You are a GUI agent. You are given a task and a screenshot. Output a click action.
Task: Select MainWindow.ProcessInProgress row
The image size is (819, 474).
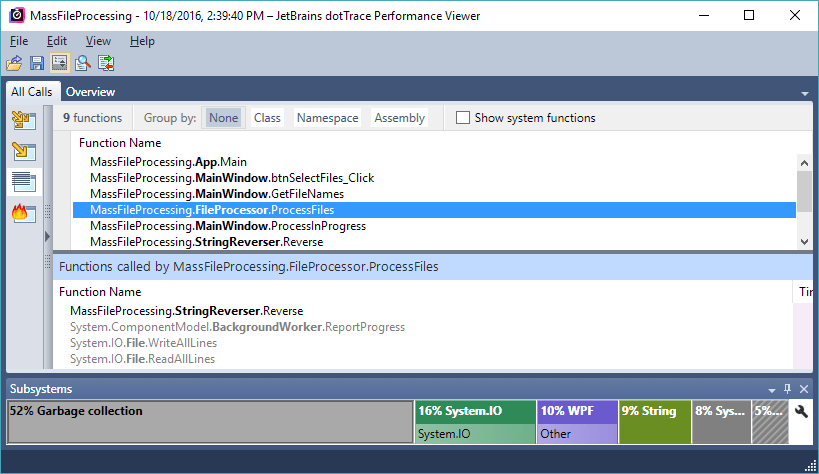[434, 226]
